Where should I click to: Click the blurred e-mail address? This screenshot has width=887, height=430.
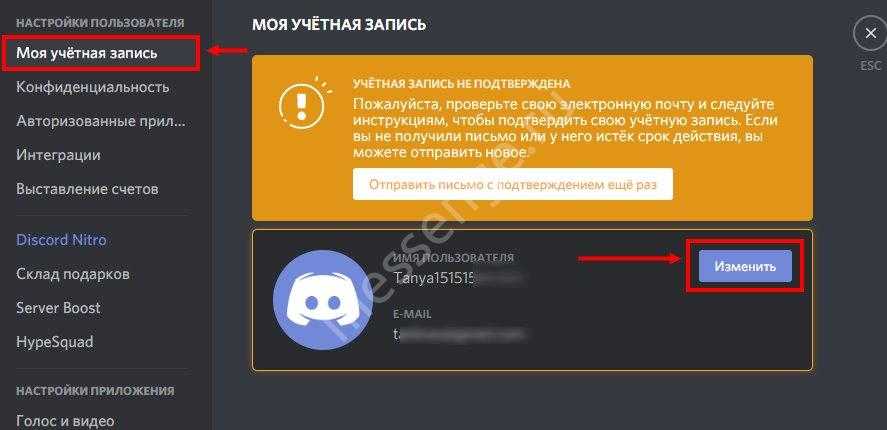(x=459, y=334)
